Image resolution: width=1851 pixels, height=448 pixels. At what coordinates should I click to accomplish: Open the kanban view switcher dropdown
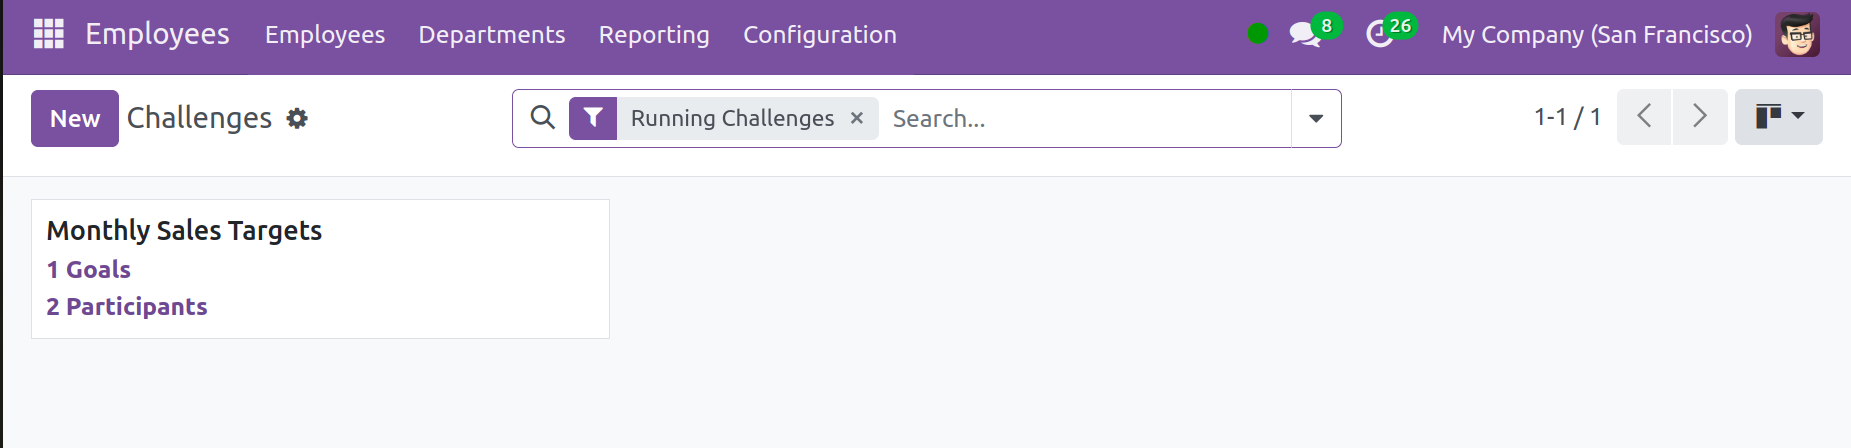point(1778,117)
